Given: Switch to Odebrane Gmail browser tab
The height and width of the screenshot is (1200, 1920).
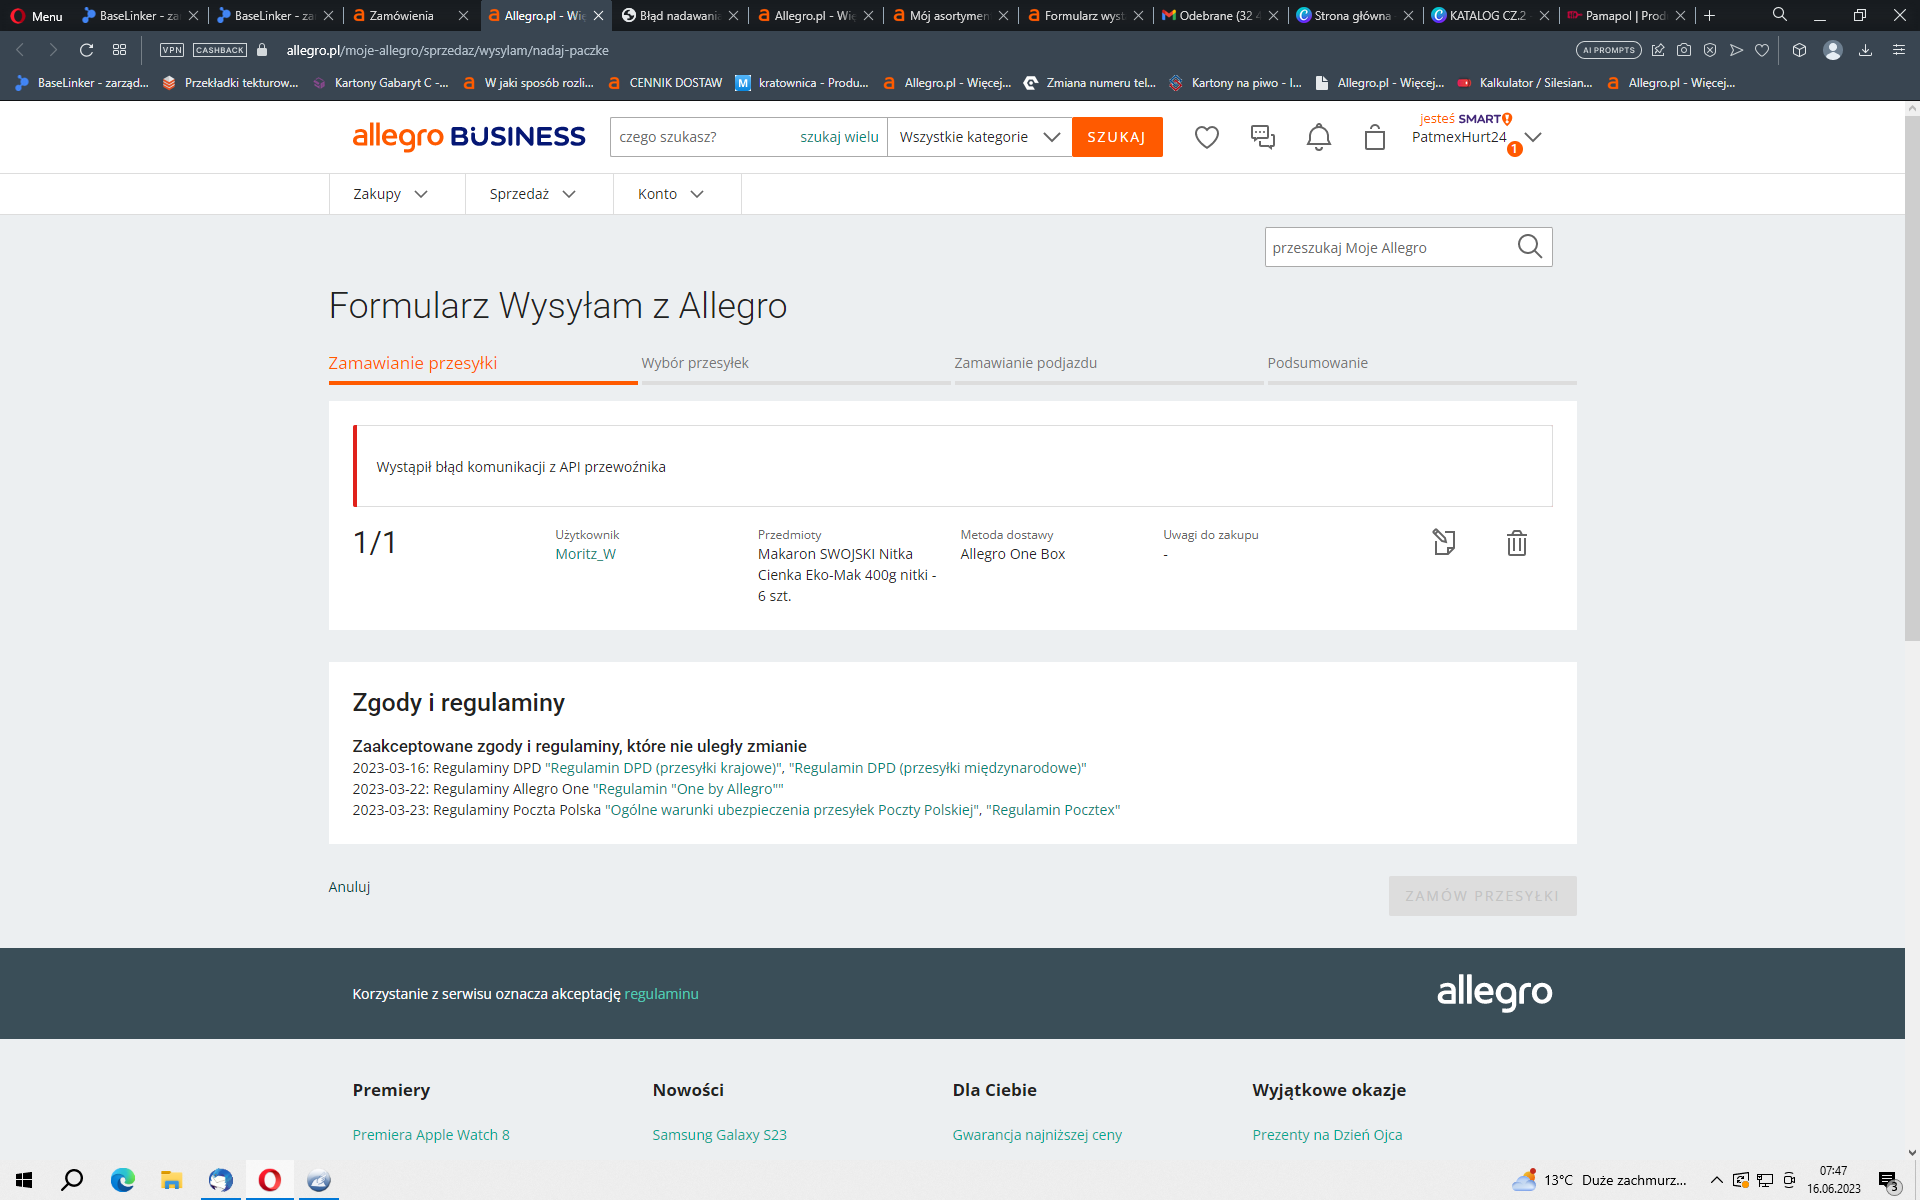Looking at the screenshot, I should point(1220,15).
